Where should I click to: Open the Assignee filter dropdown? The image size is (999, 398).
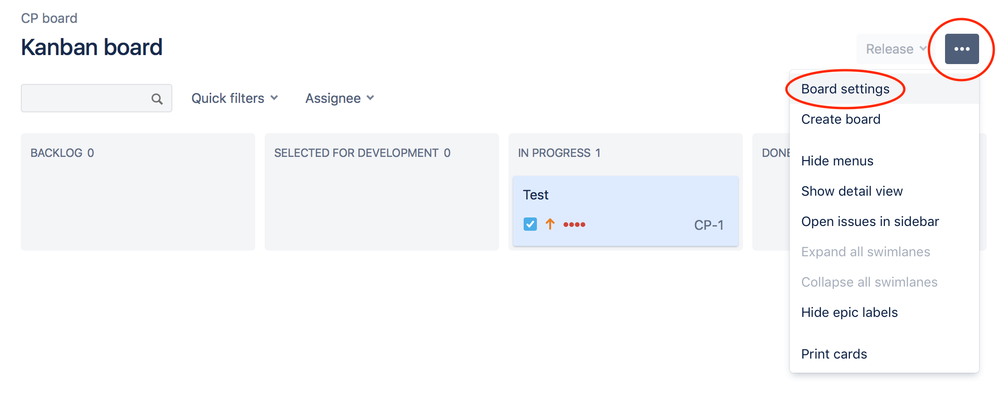pyautogui.click(x=340, y=98)
